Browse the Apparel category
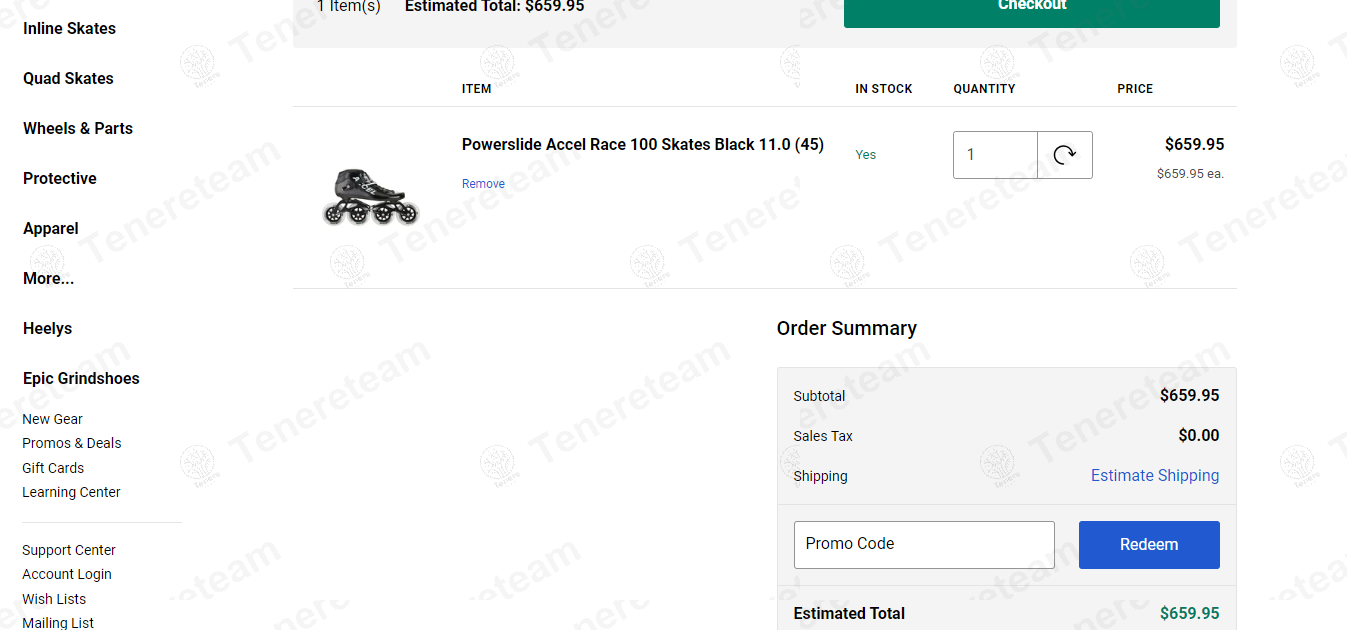Screen dimensions: 1347x630 pyautogui.click(x=51, y=229)
